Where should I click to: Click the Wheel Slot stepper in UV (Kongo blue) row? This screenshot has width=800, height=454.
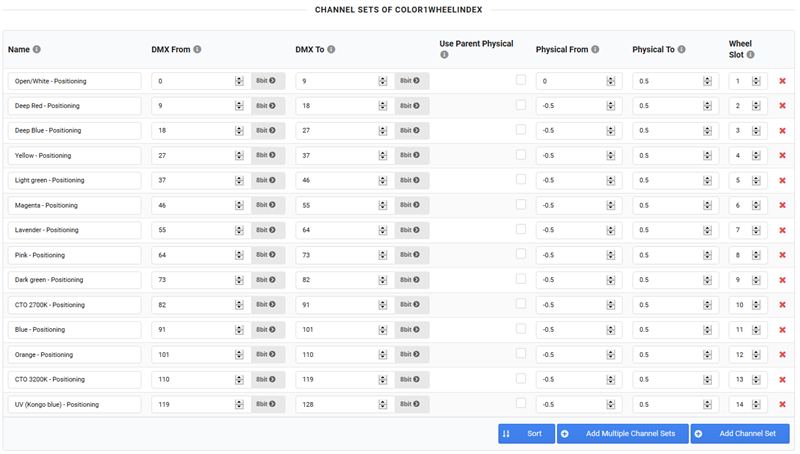[756, 405]
